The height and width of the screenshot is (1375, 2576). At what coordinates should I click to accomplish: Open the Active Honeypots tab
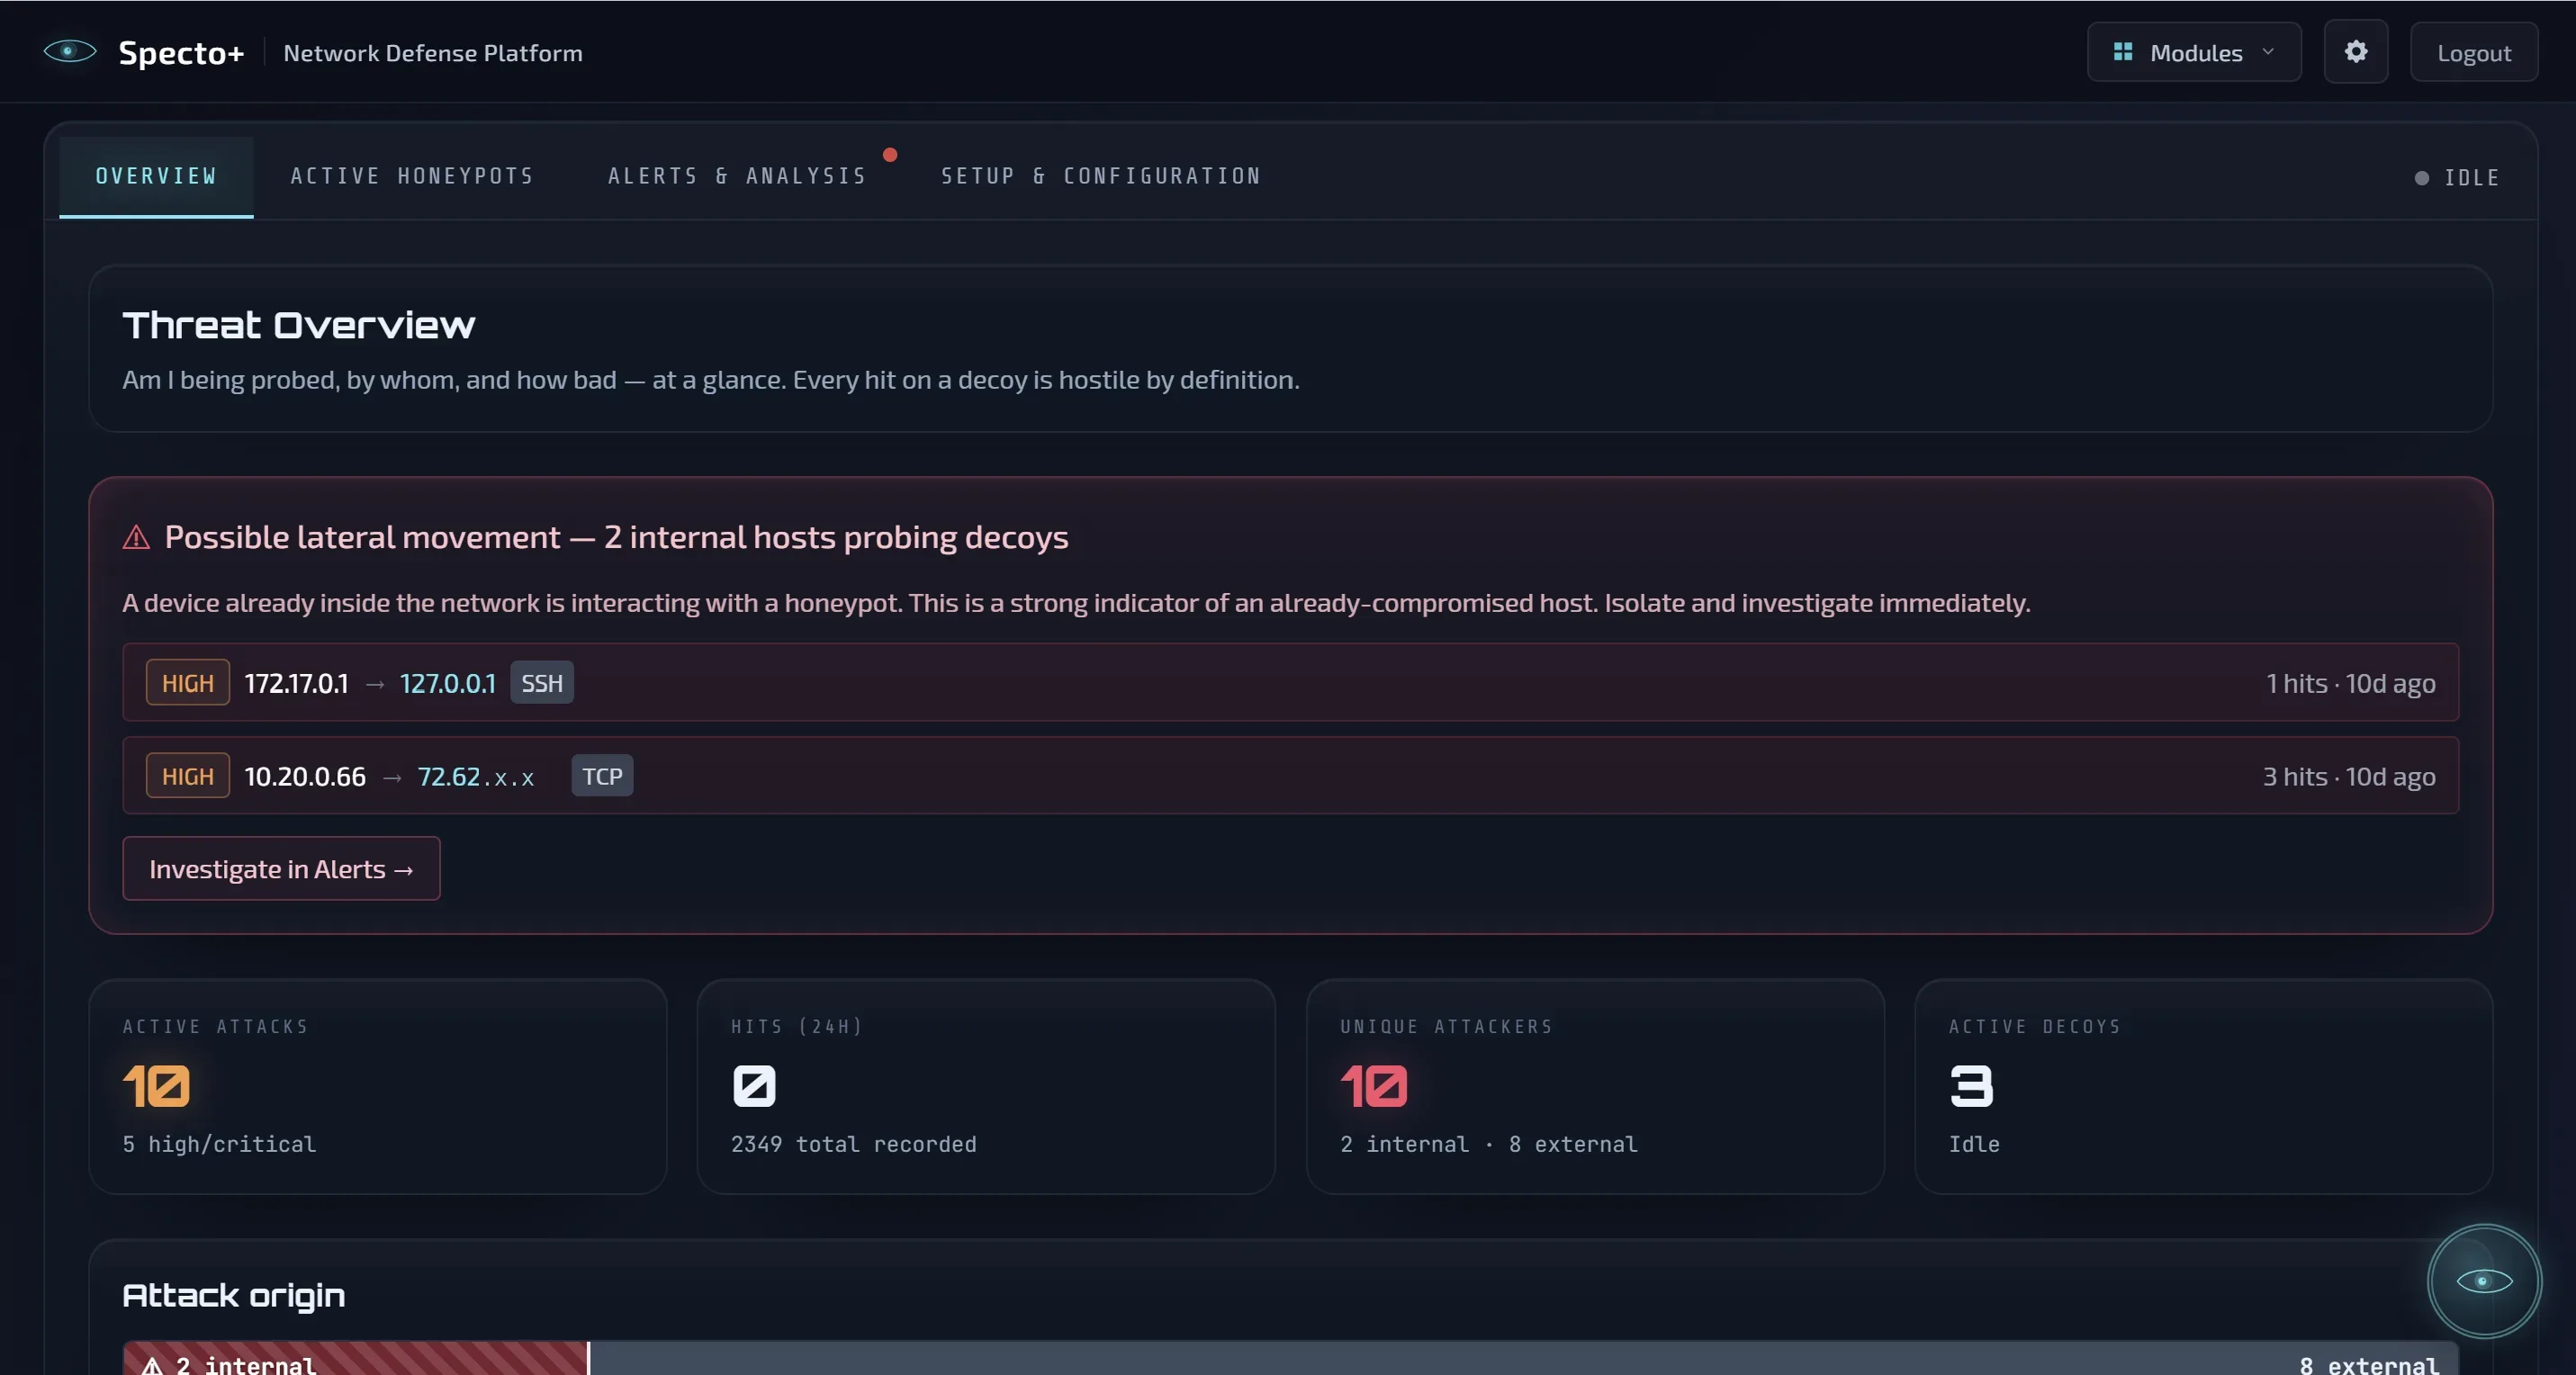coord(412,177)
